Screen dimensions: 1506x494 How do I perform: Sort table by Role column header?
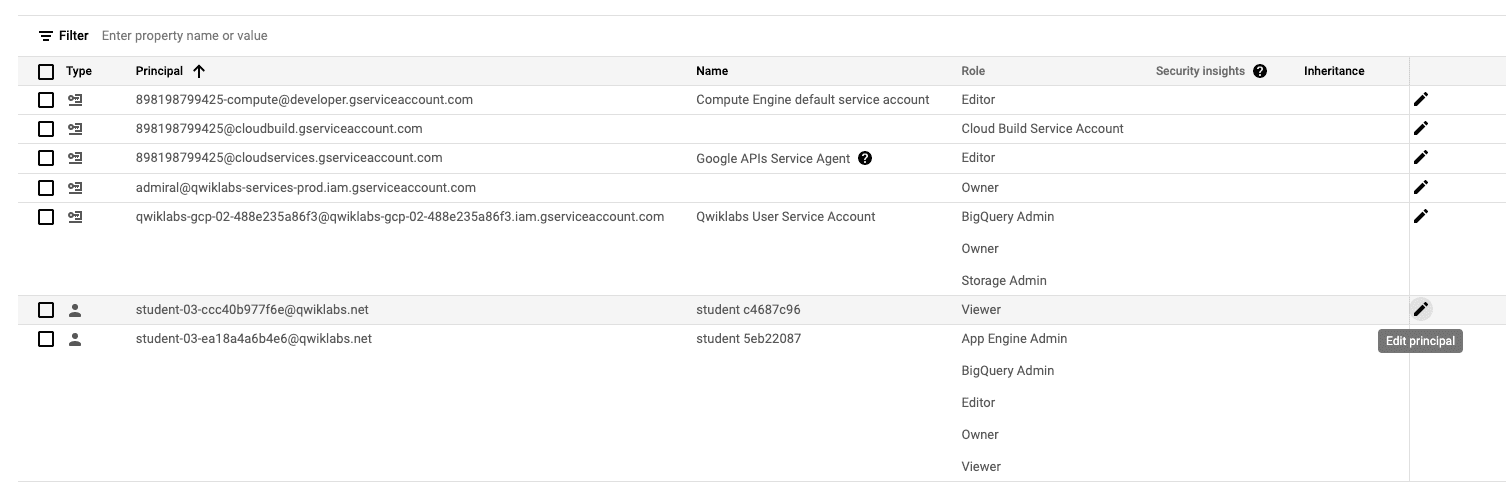click(973, 71)
